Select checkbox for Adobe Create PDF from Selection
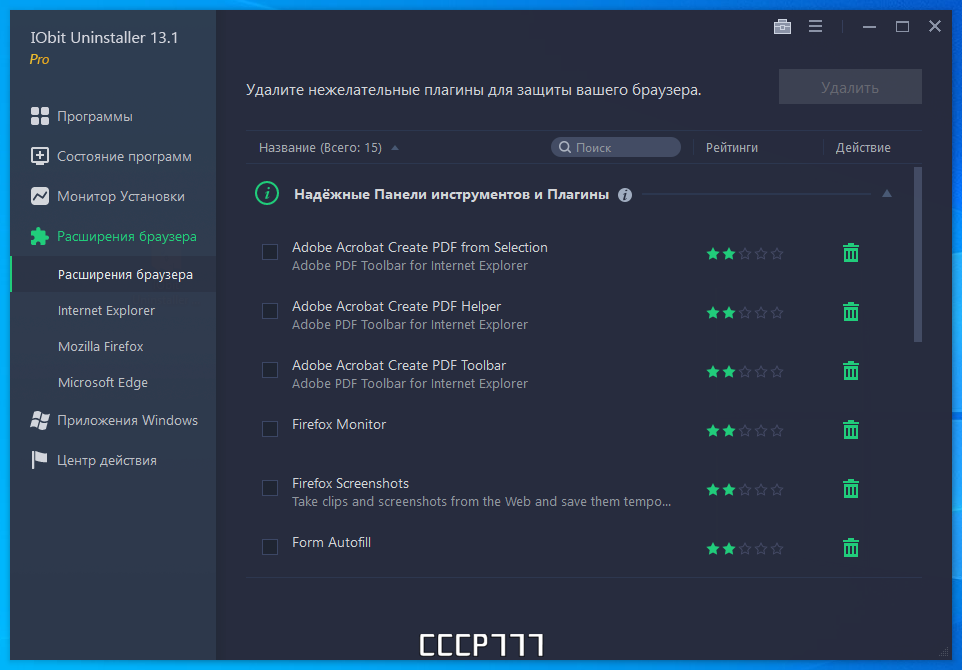This screenshot has width=962, height=670. 270,252
